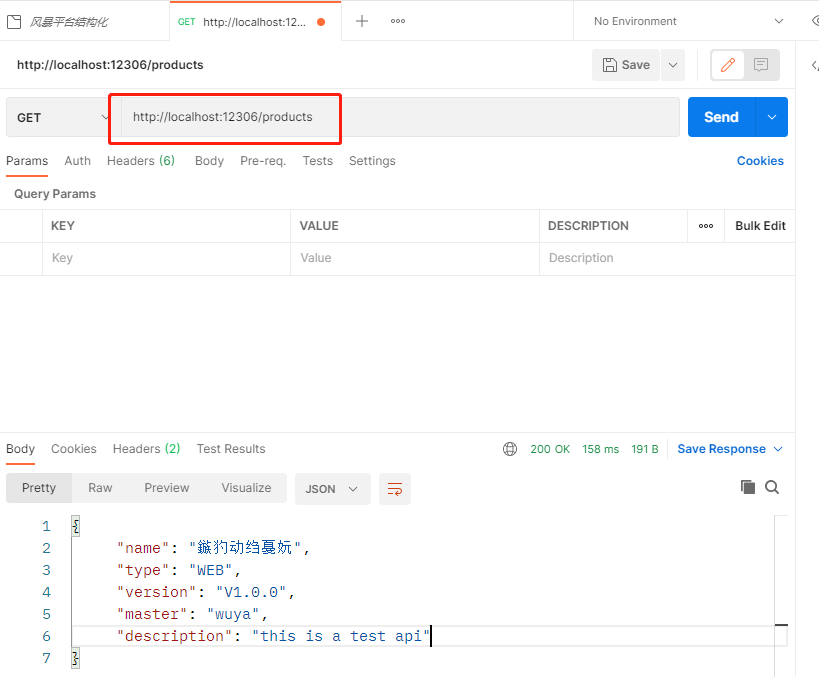819x677 pixels.
Task: Click the request URL input field
Action: point(400,117)
